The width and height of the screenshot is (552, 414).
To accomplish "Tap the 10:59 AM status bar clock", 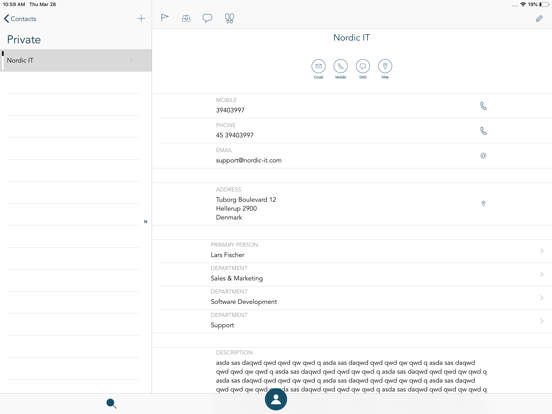I will tap(14, 4).
